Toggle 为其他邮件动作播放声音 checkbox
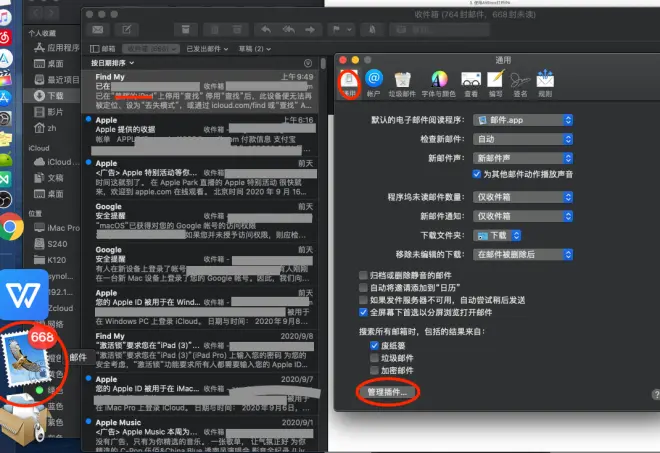 [476, 174]
